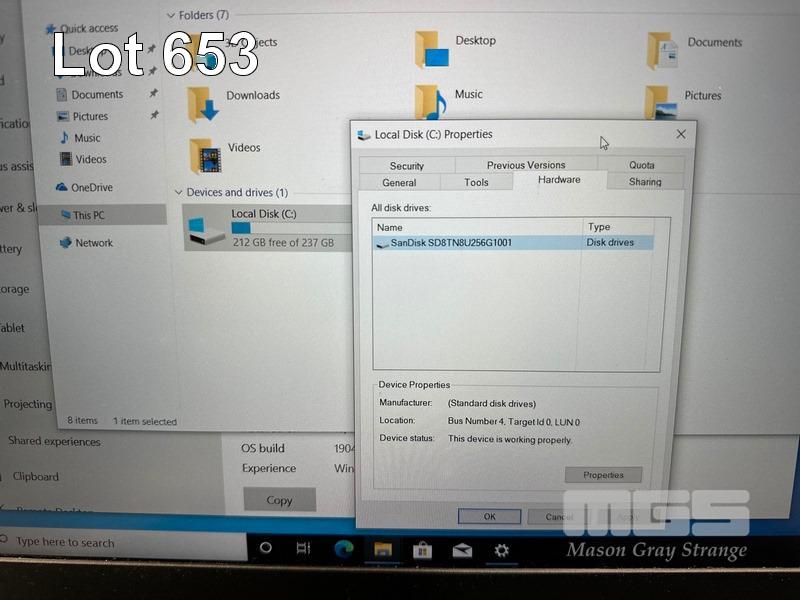Screen dimensions: 800x600
Task: Select Network in navigation pane
Action: 93,243
